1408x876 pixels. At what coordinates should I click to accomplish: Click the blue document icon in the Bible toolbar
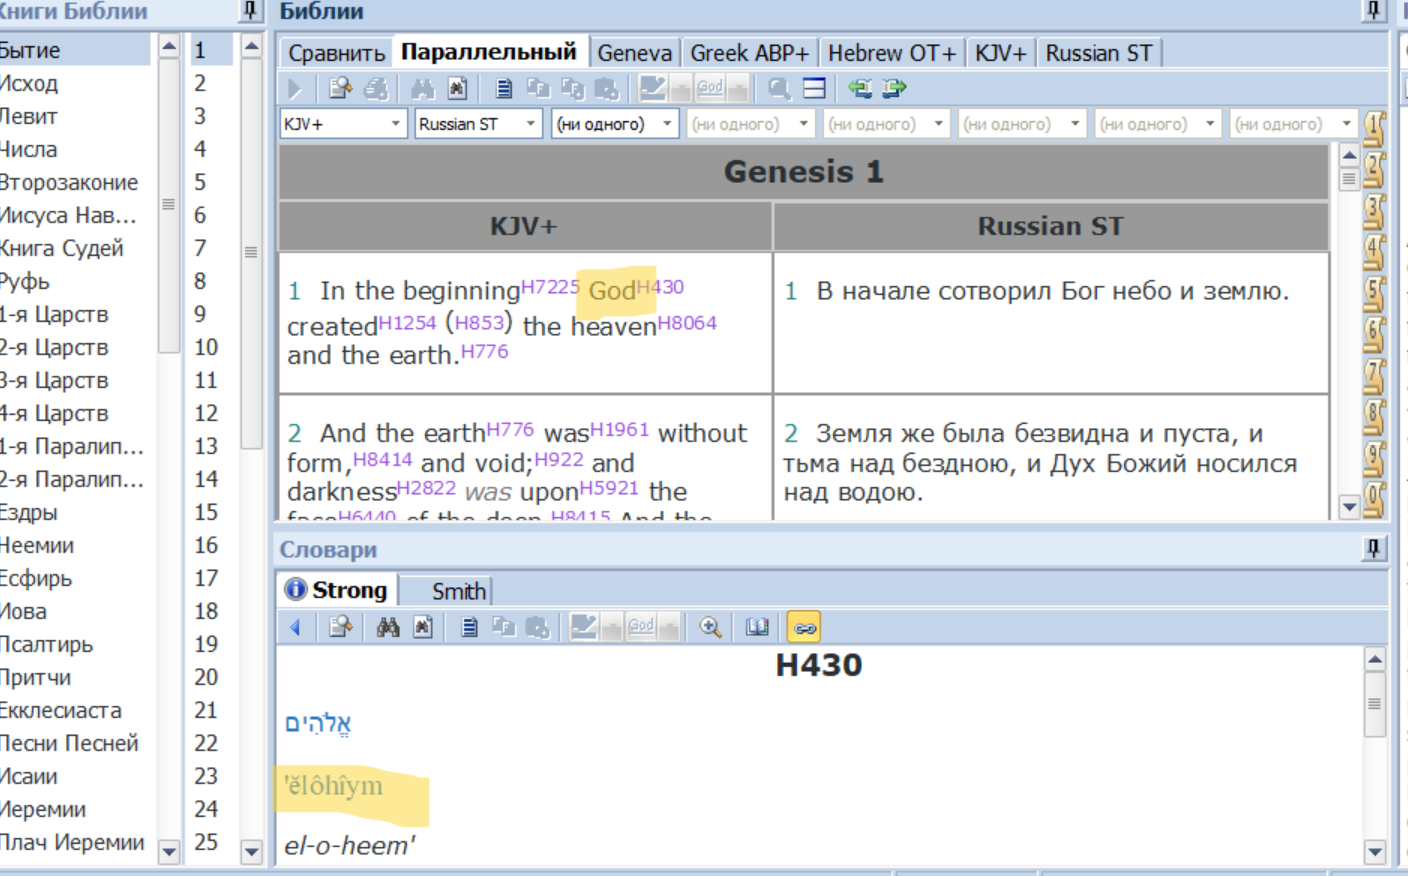(504, 89)
